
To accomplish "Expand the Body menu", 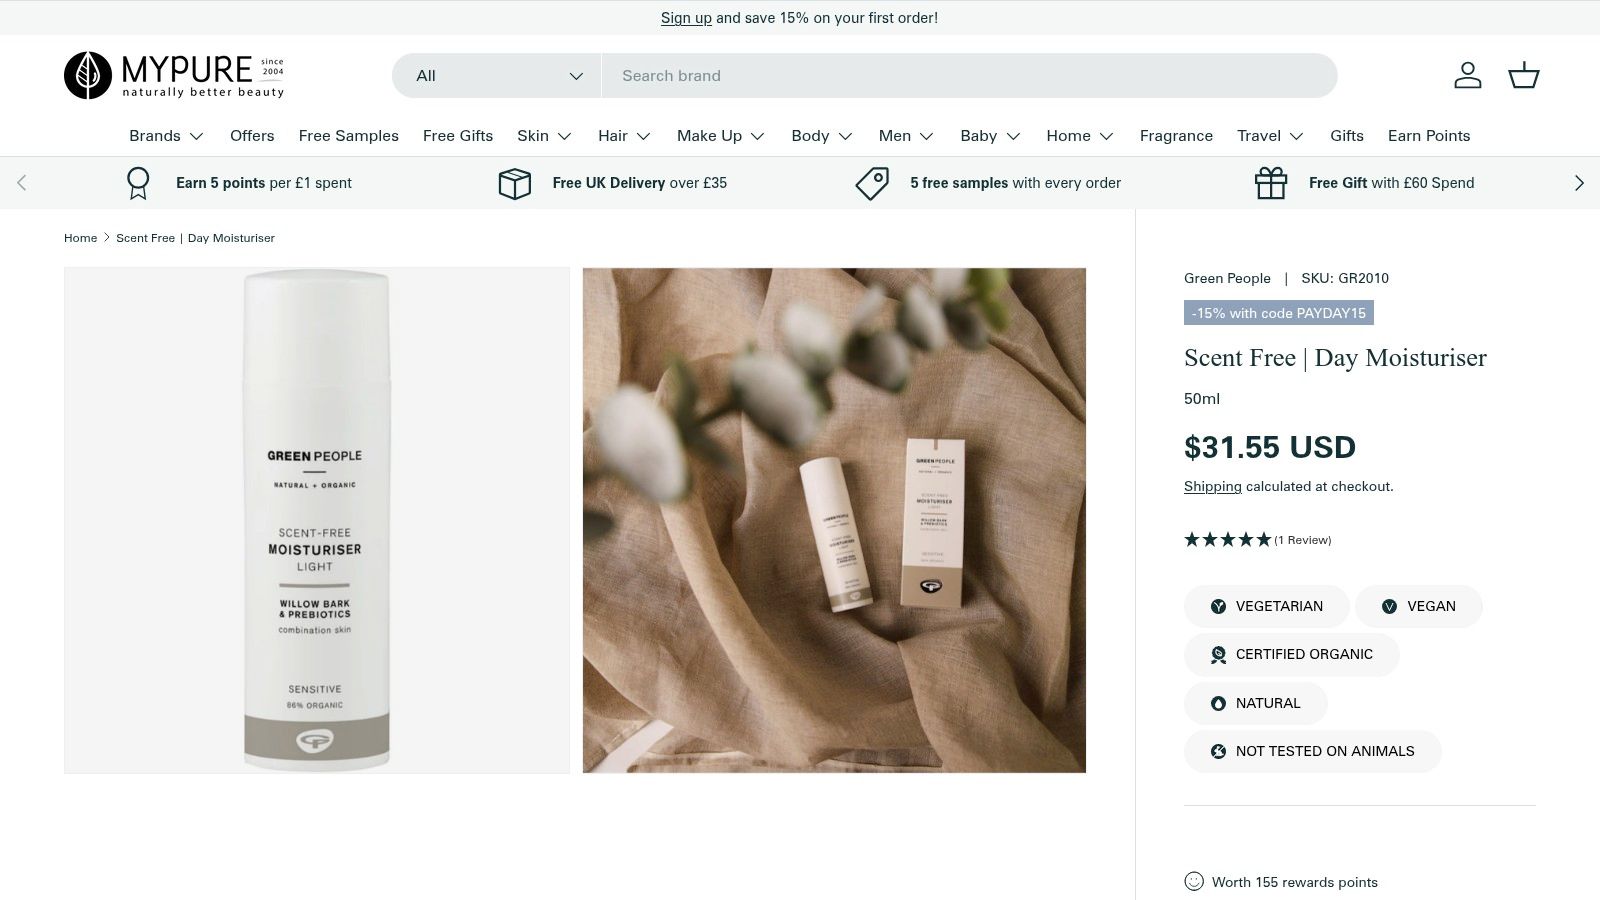I will coord(822,136).
